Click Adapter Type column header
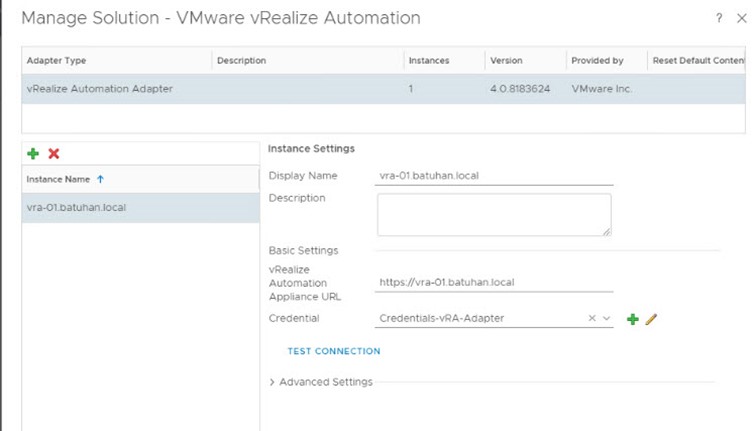The image size is (755, 431). click(x=117, y=61)
